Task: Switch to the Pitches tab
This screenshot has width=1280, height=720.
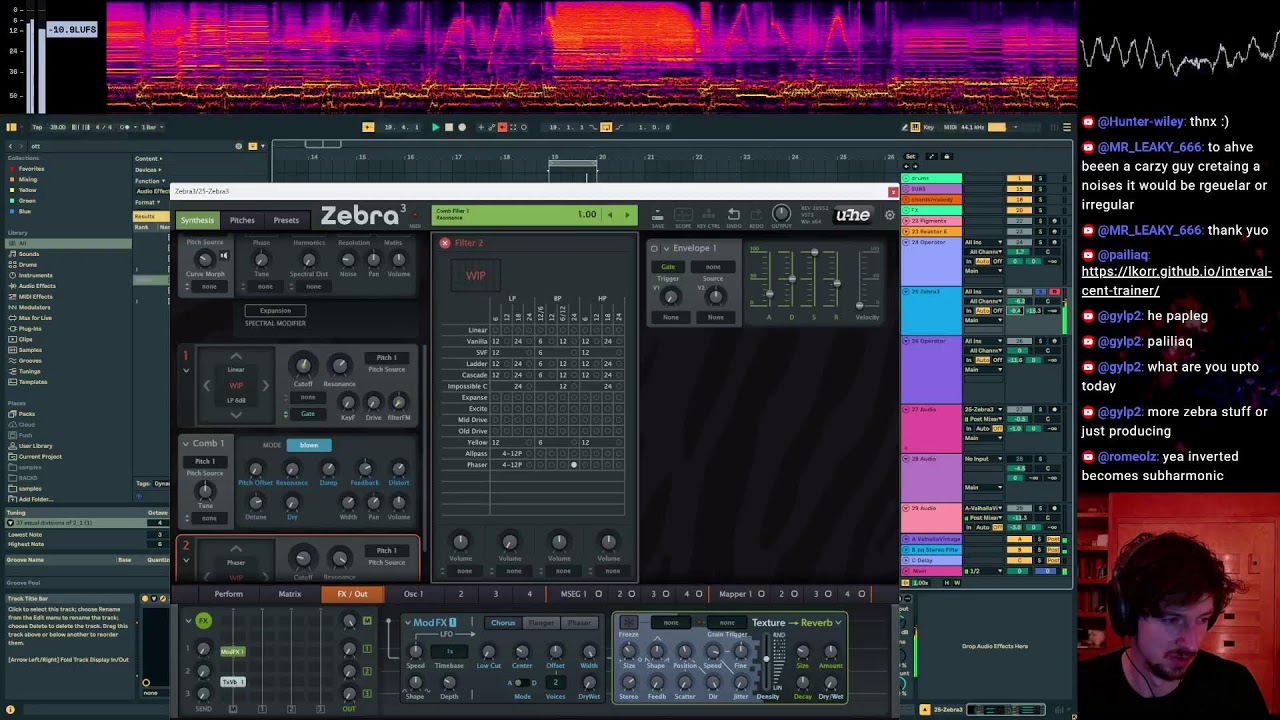Action: coord(242,221)
